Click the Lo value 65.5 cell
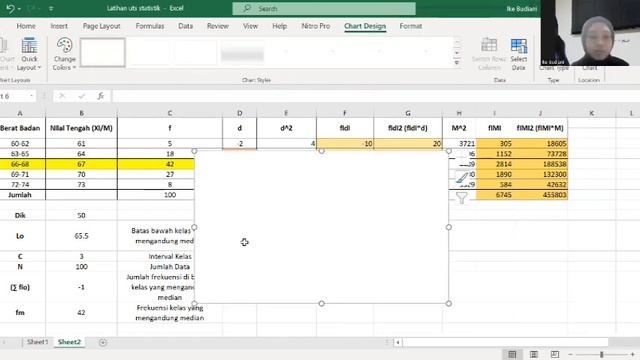The width and height of the screenshot is (640, 360). click(x=81, y=236)
